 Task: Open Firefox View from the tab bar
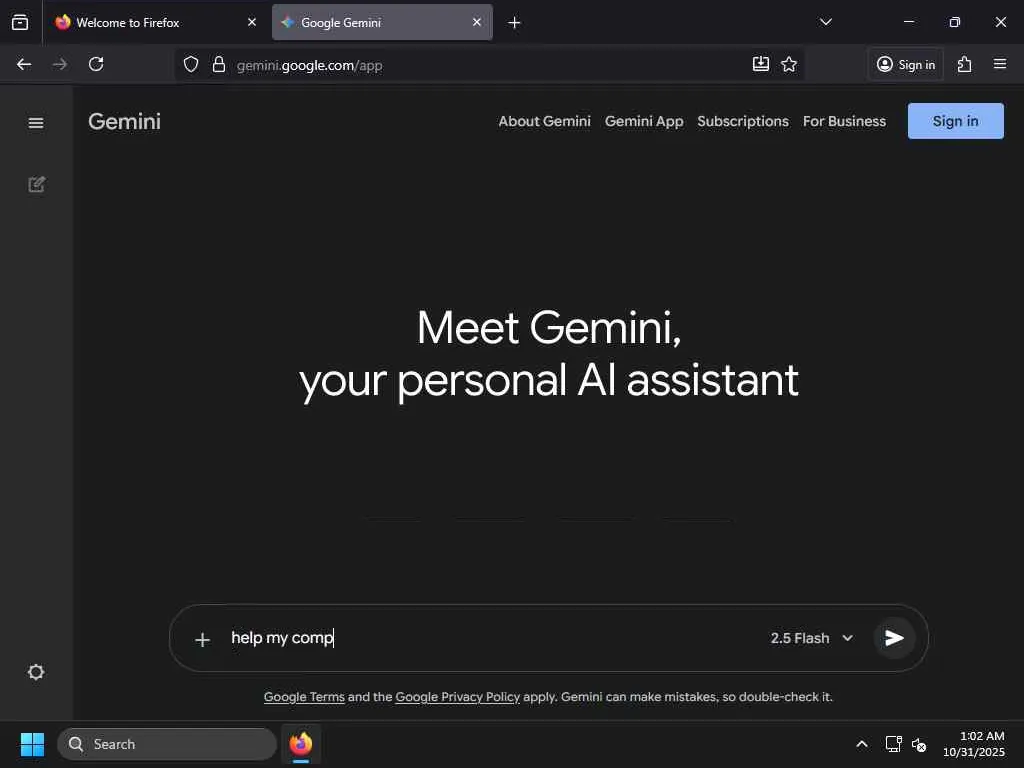20,22
